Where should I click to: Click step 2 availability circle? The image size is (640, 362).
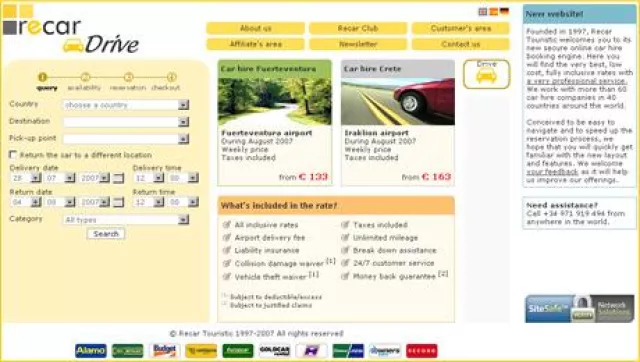click(x=85, y=77)
